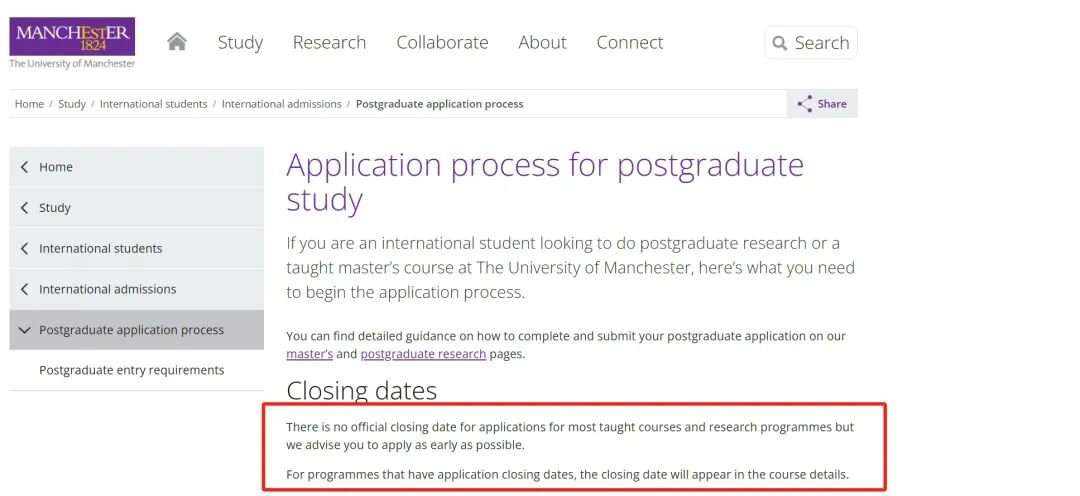Select the About menu item
1080x496 pixels.
[x=542, y=43]
